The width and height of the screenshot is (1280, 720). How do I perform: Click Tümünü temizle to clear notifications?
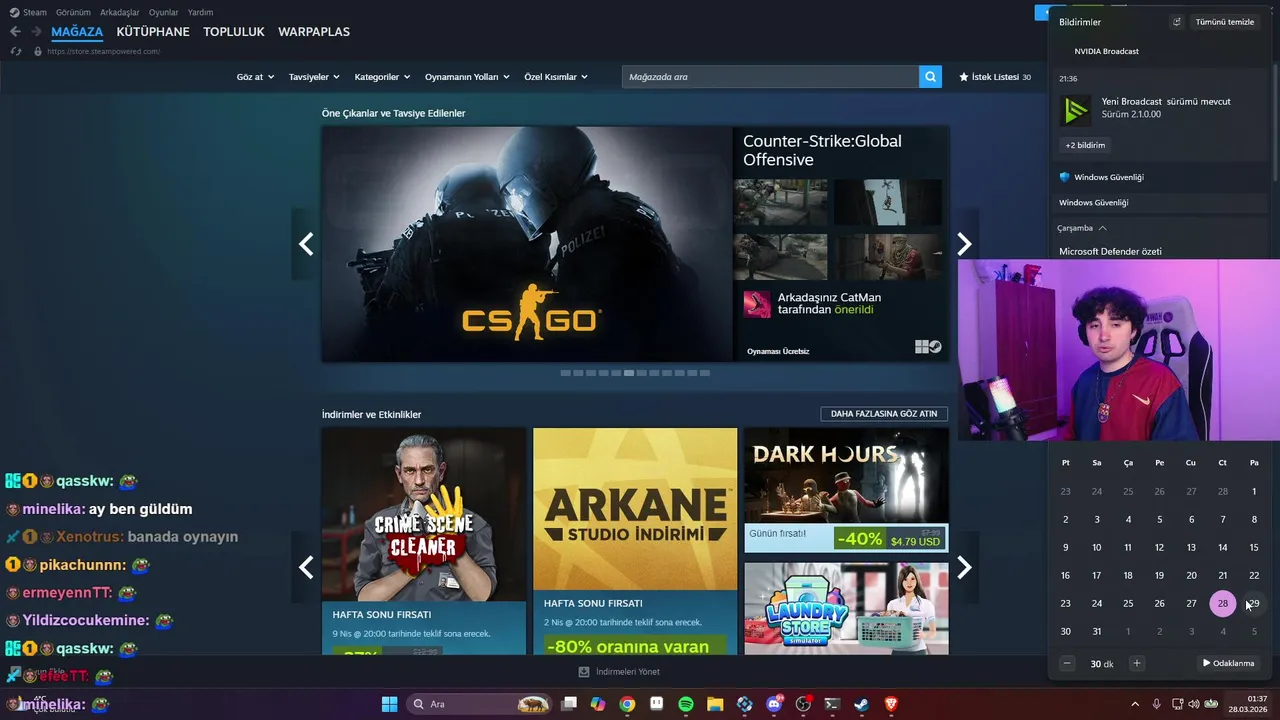[1225, 22]
